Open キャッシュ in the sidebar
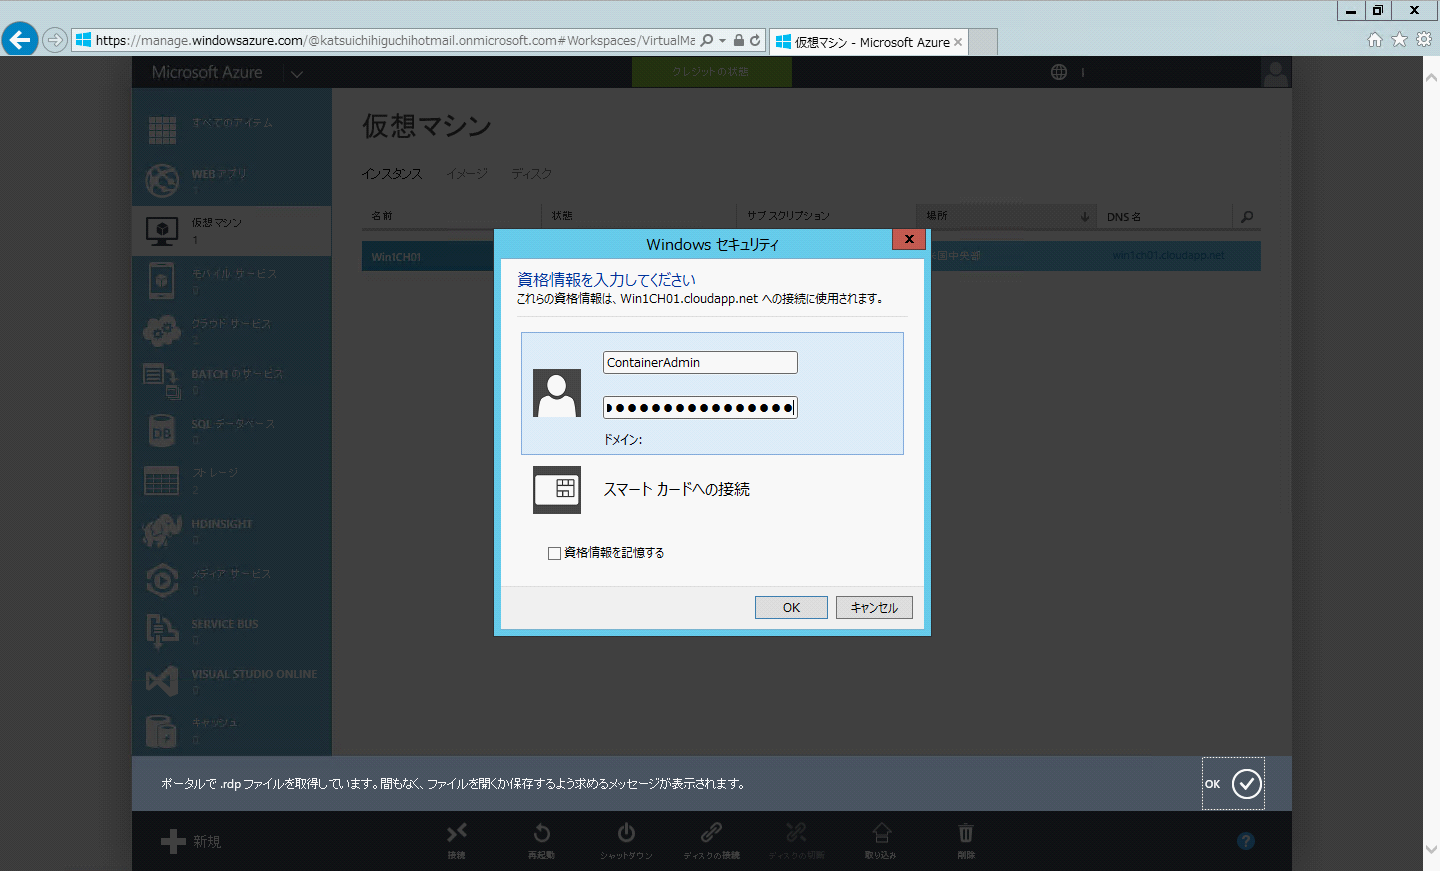1440x871 pixels. (232, 731)
